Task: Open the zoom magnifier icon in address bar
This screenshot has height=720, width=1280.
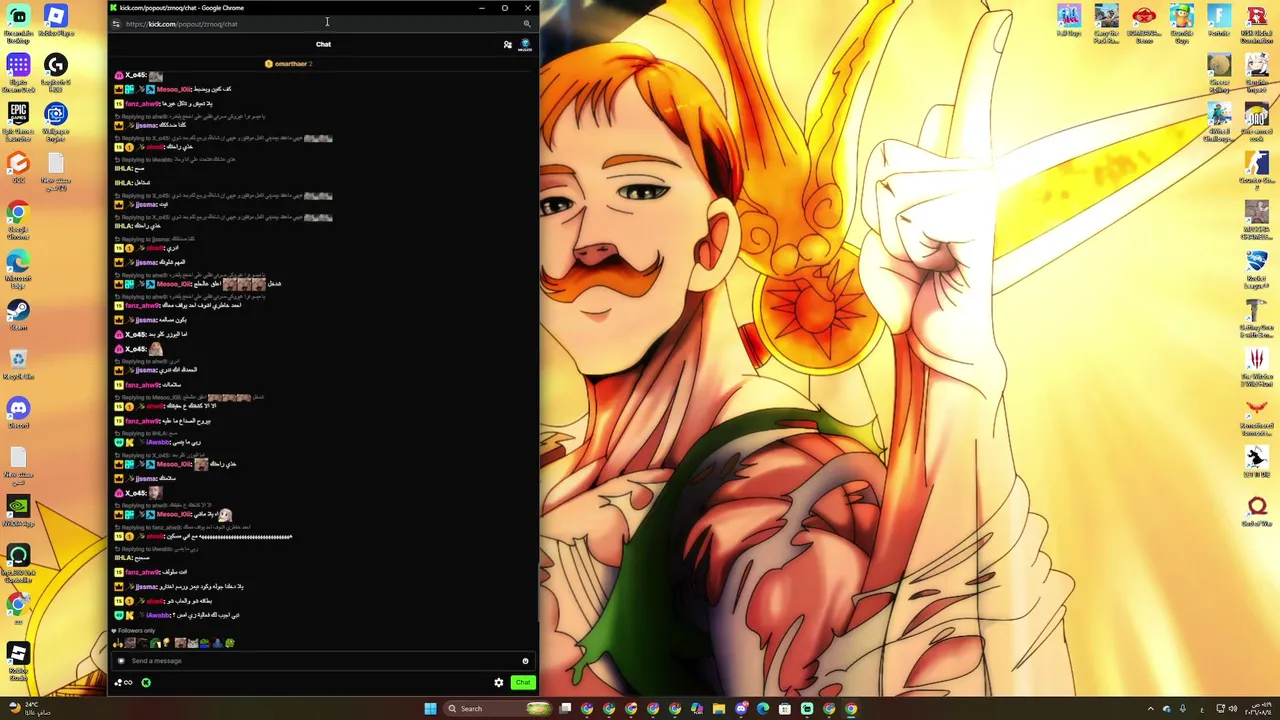Action: (527, 24)
